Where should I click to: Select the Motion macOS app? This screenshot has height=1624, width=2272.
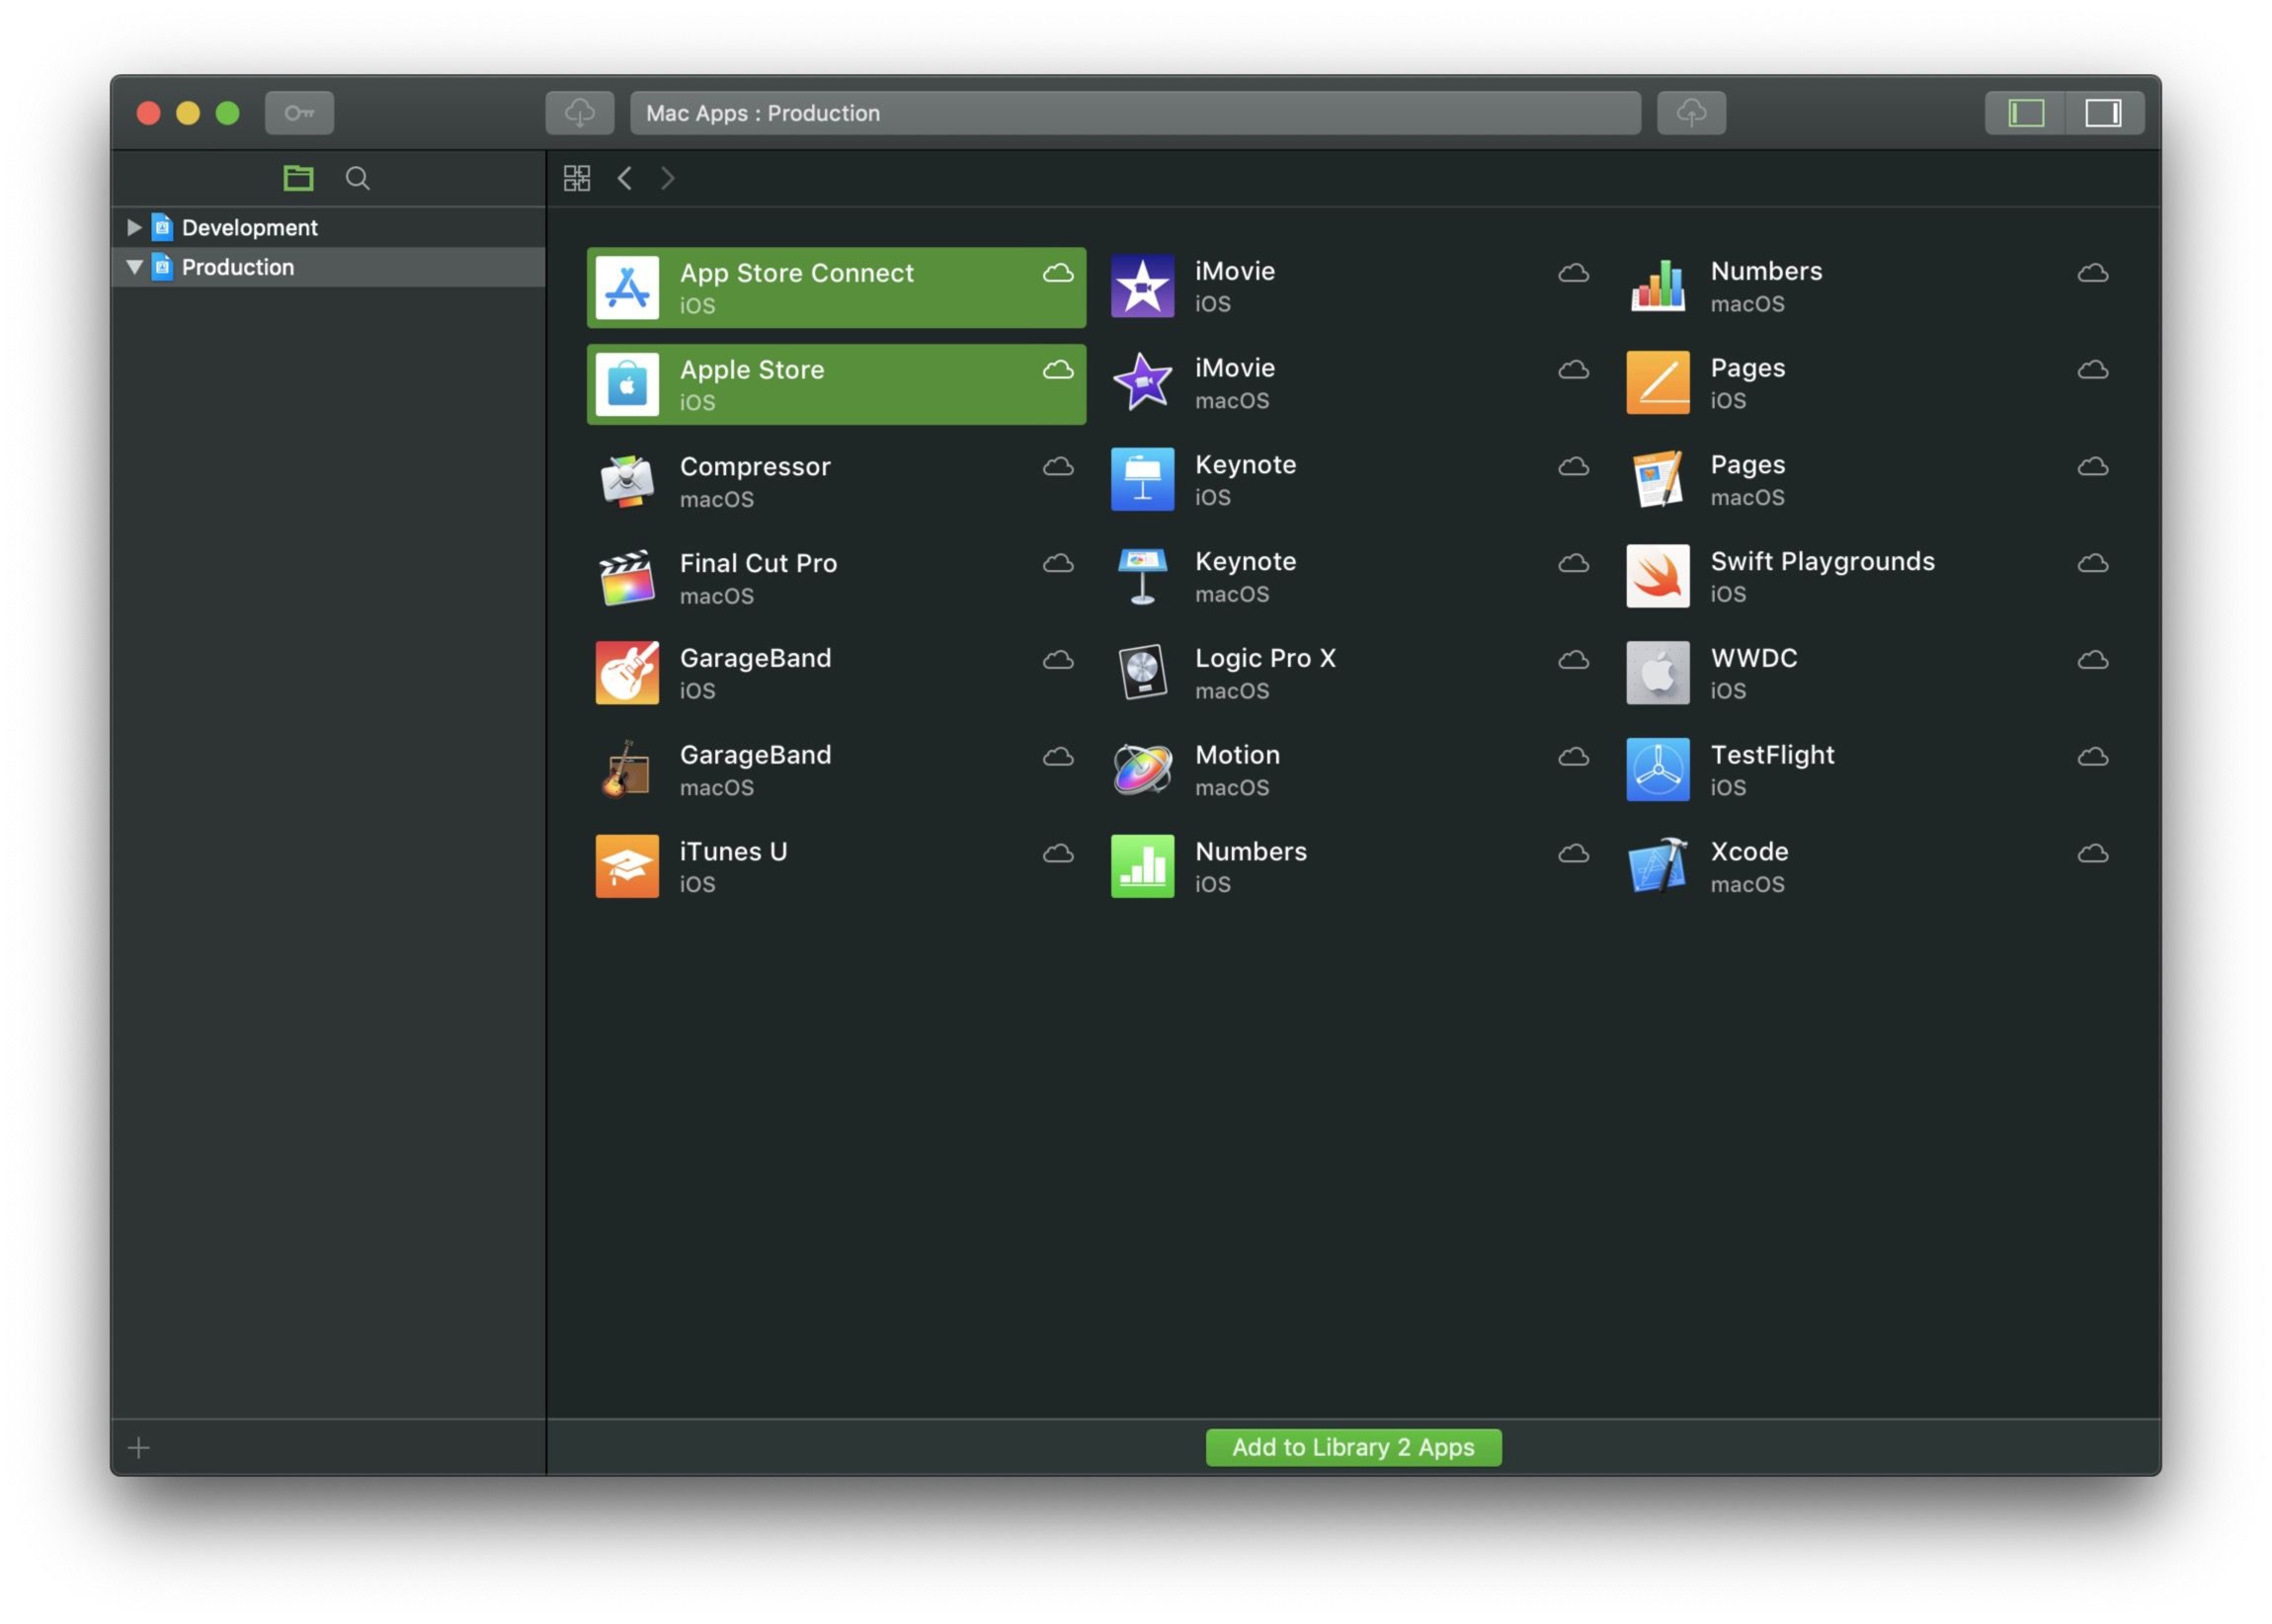click(x=1351, y=770)
